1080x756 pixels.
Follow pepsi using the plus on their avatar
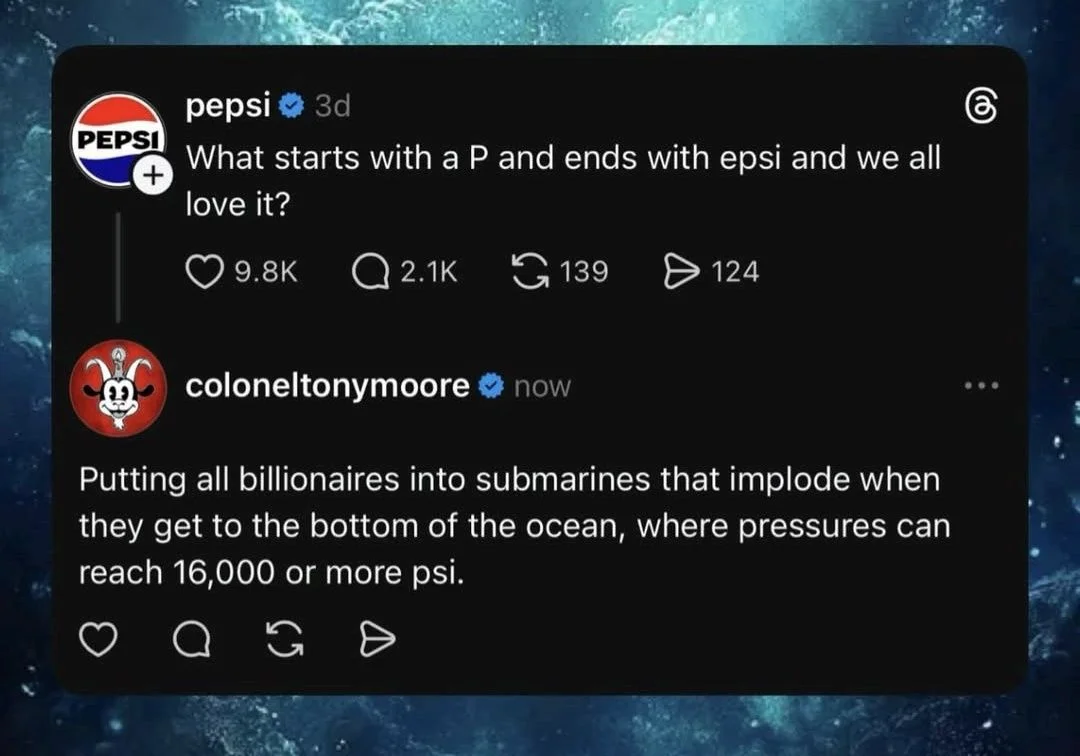coord(155,173)
